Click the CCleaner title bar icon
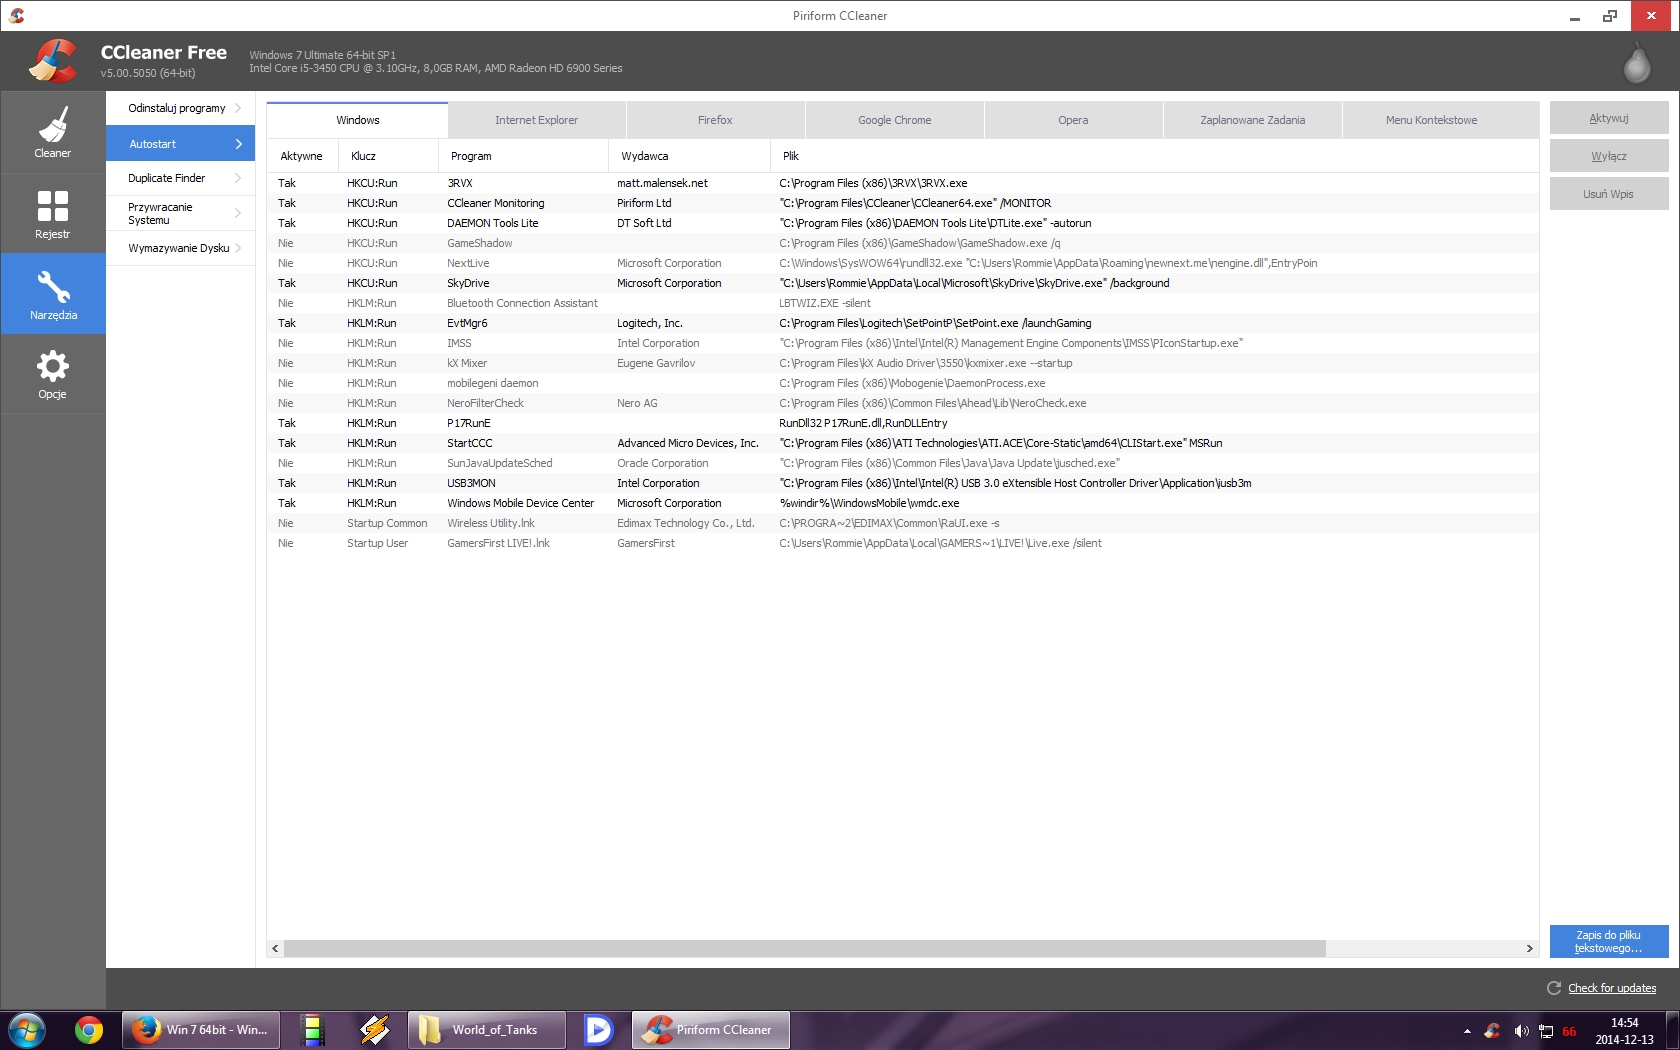 point(16,15)
